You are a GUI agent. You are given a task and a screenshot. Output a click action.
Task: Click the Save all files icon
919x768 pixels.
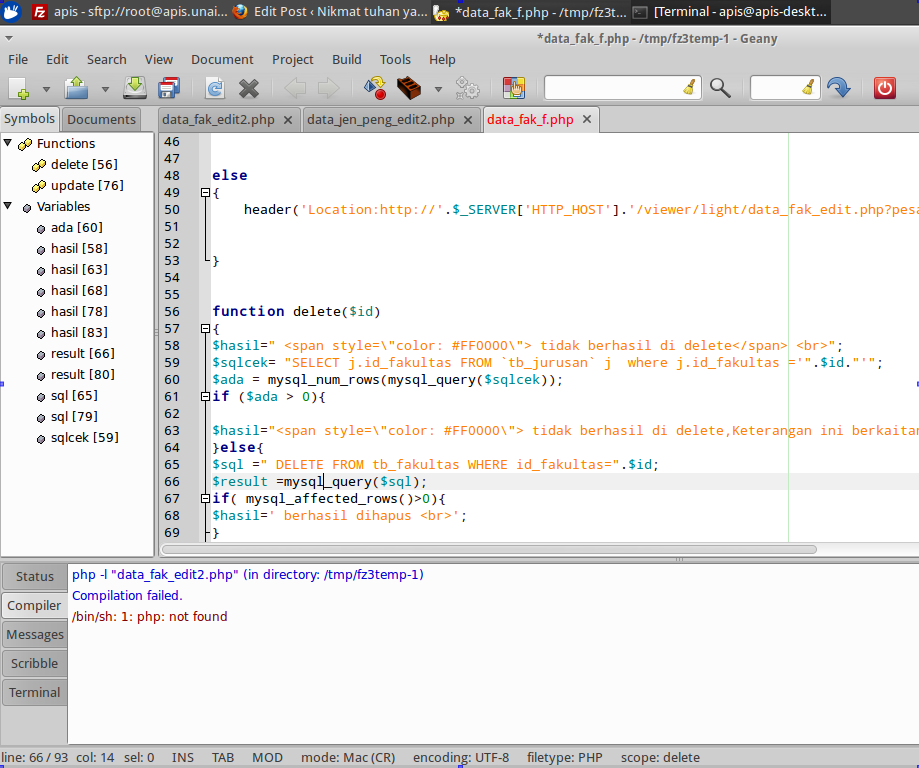point(168,89)
